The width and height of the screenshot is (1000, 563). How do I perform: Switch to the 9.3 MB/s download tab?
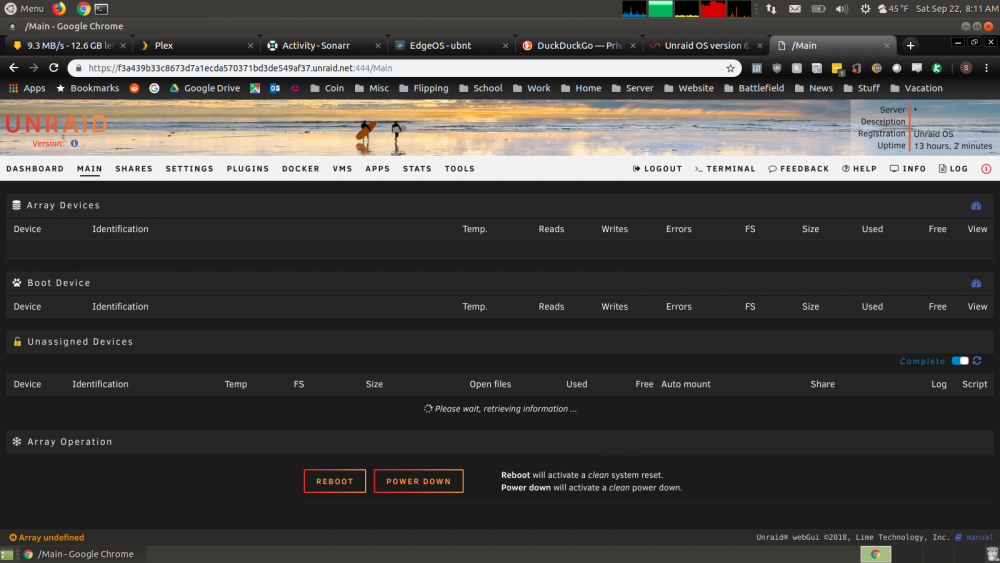click(68, 45)
